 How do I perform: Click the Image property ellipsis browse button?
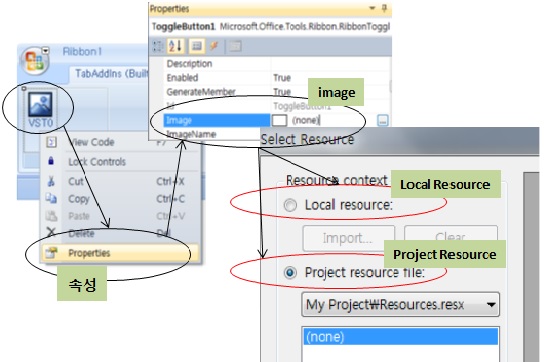point(383,120)
